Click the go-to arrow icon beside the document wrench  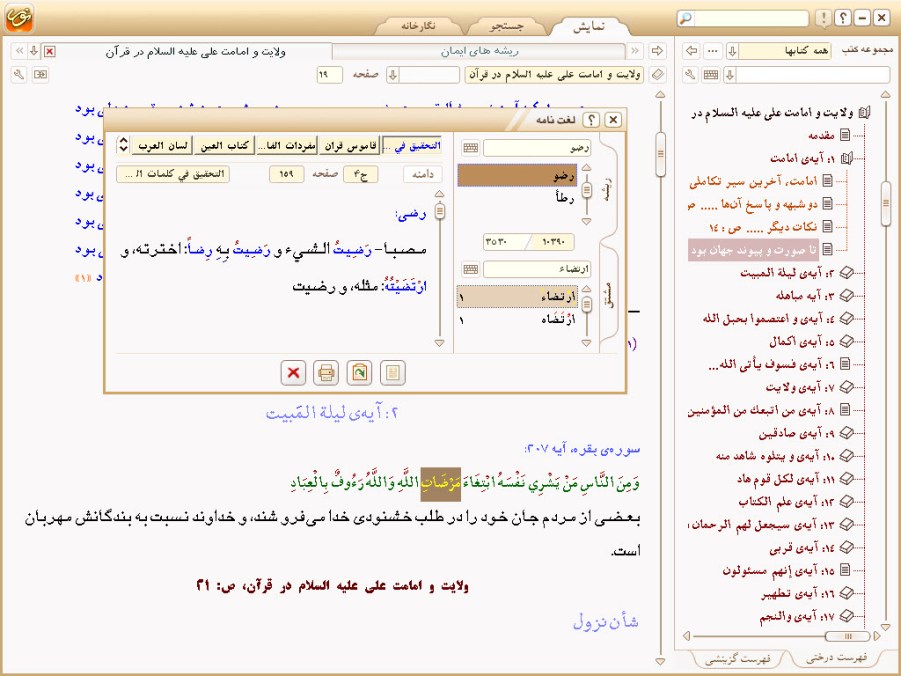40,75
